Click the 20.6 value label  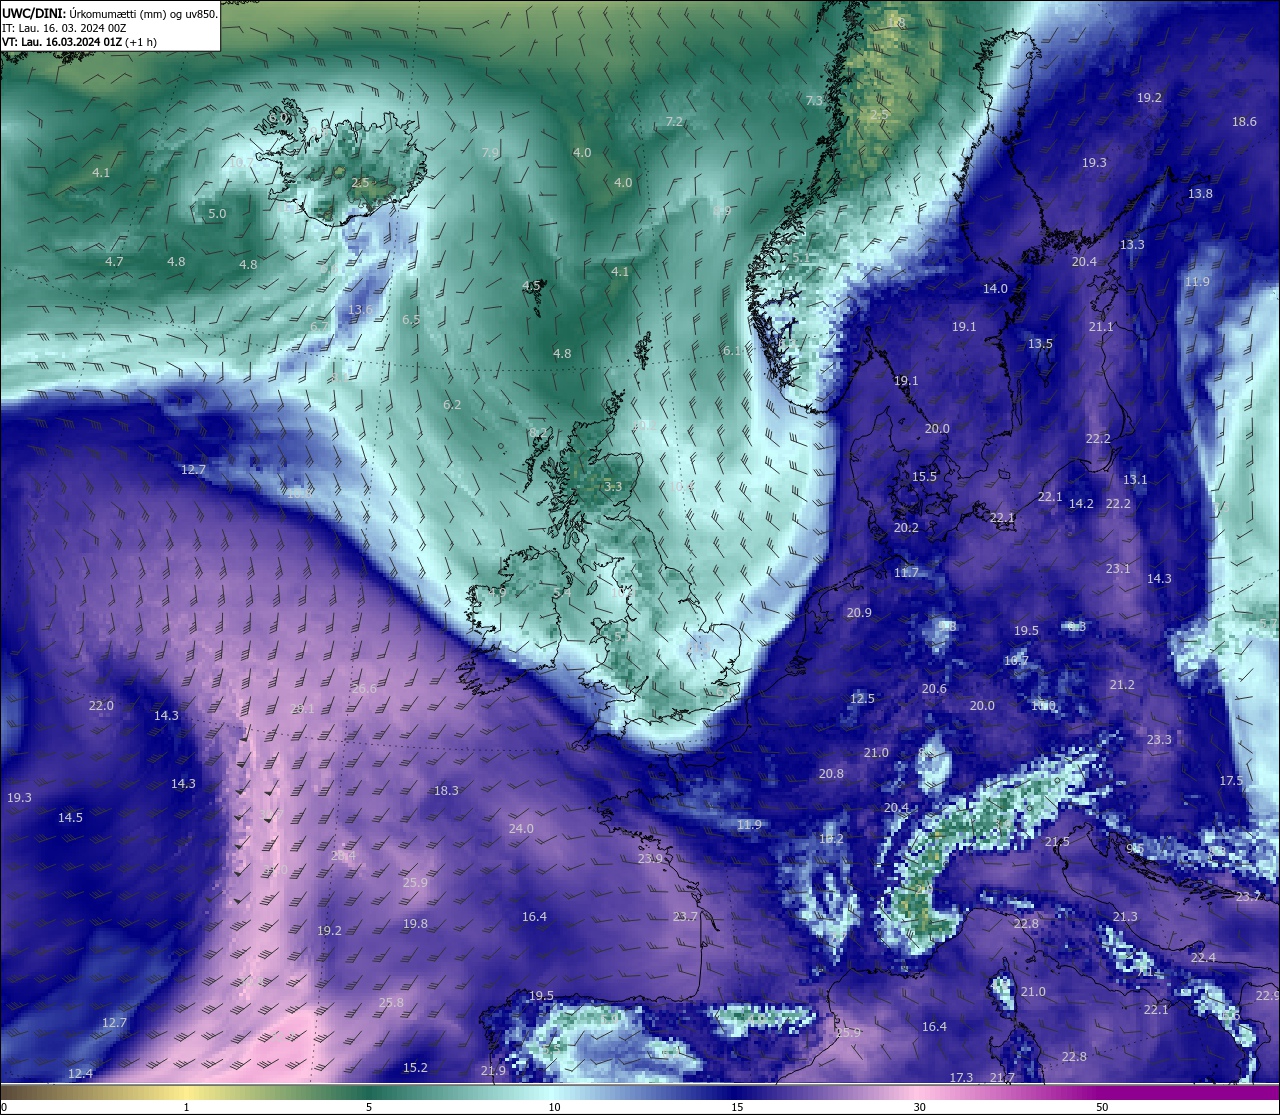tap(934, 689)
